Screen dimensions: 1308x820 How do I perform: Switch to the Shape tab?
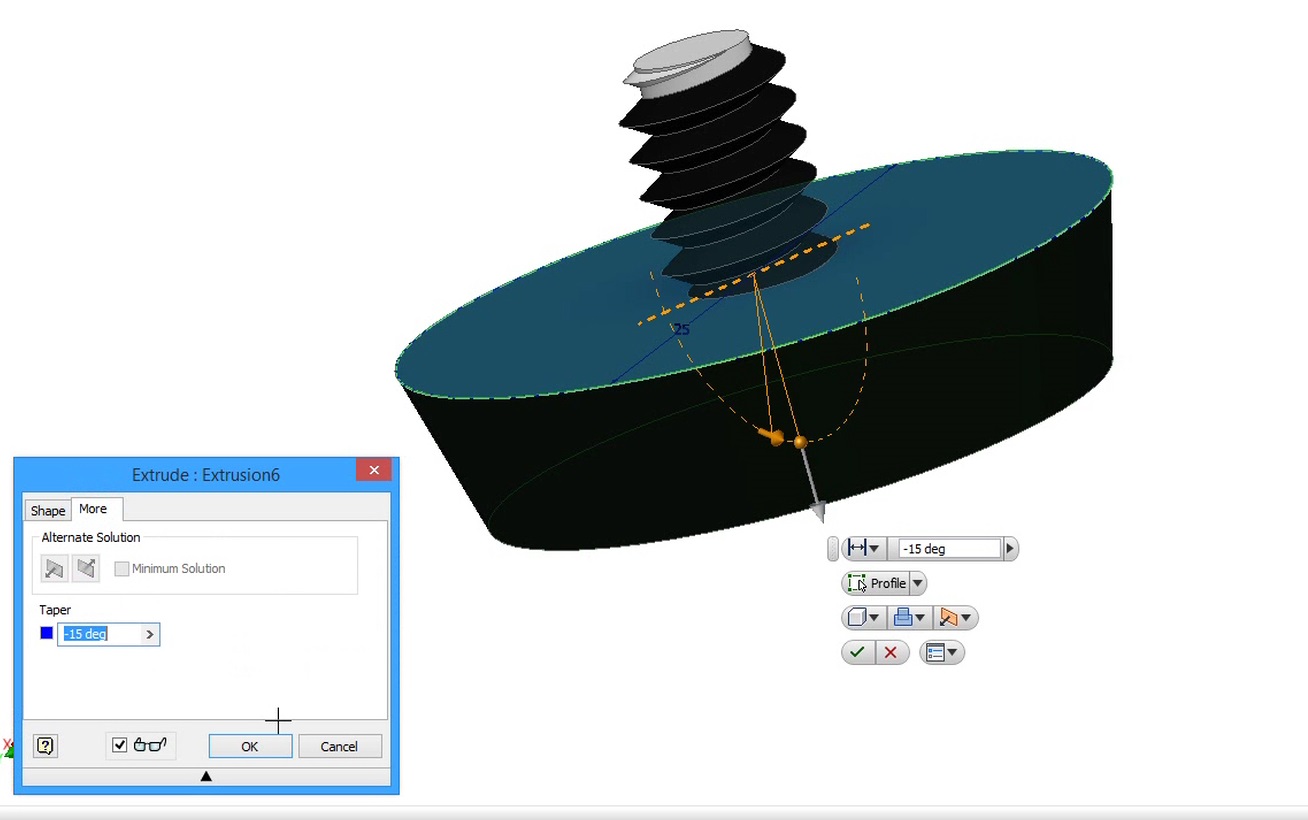coord(47,510)
